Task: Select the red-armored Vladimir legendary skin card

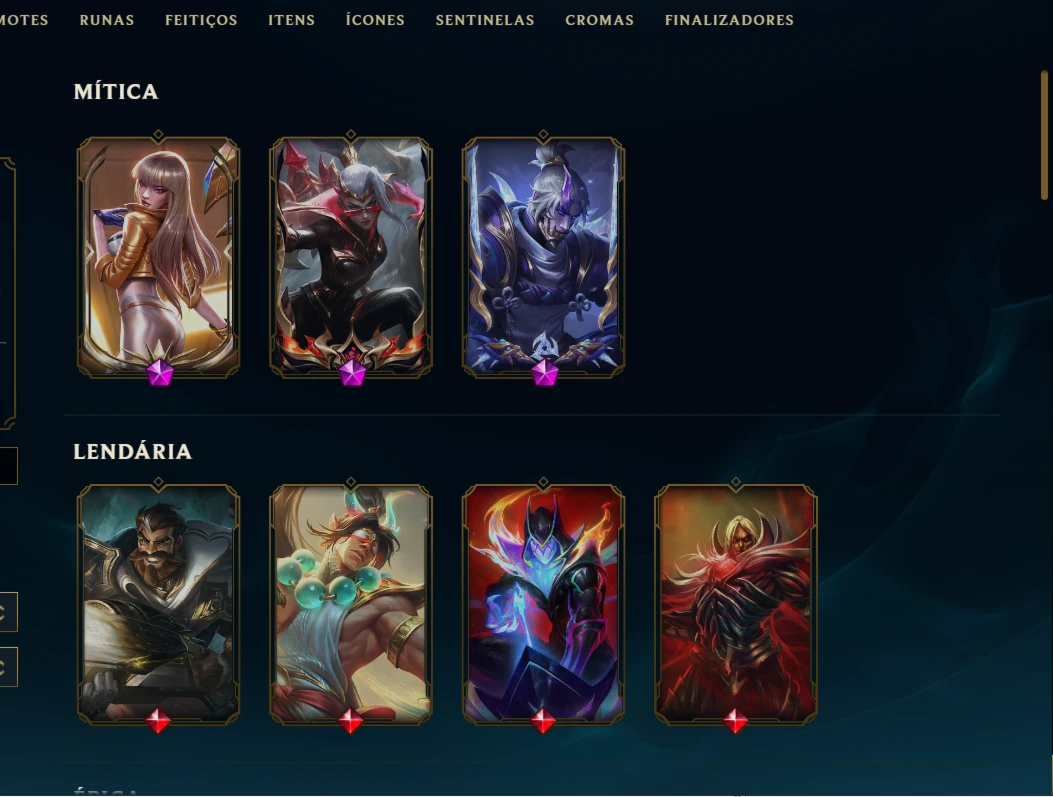Action: click(736, 604)
